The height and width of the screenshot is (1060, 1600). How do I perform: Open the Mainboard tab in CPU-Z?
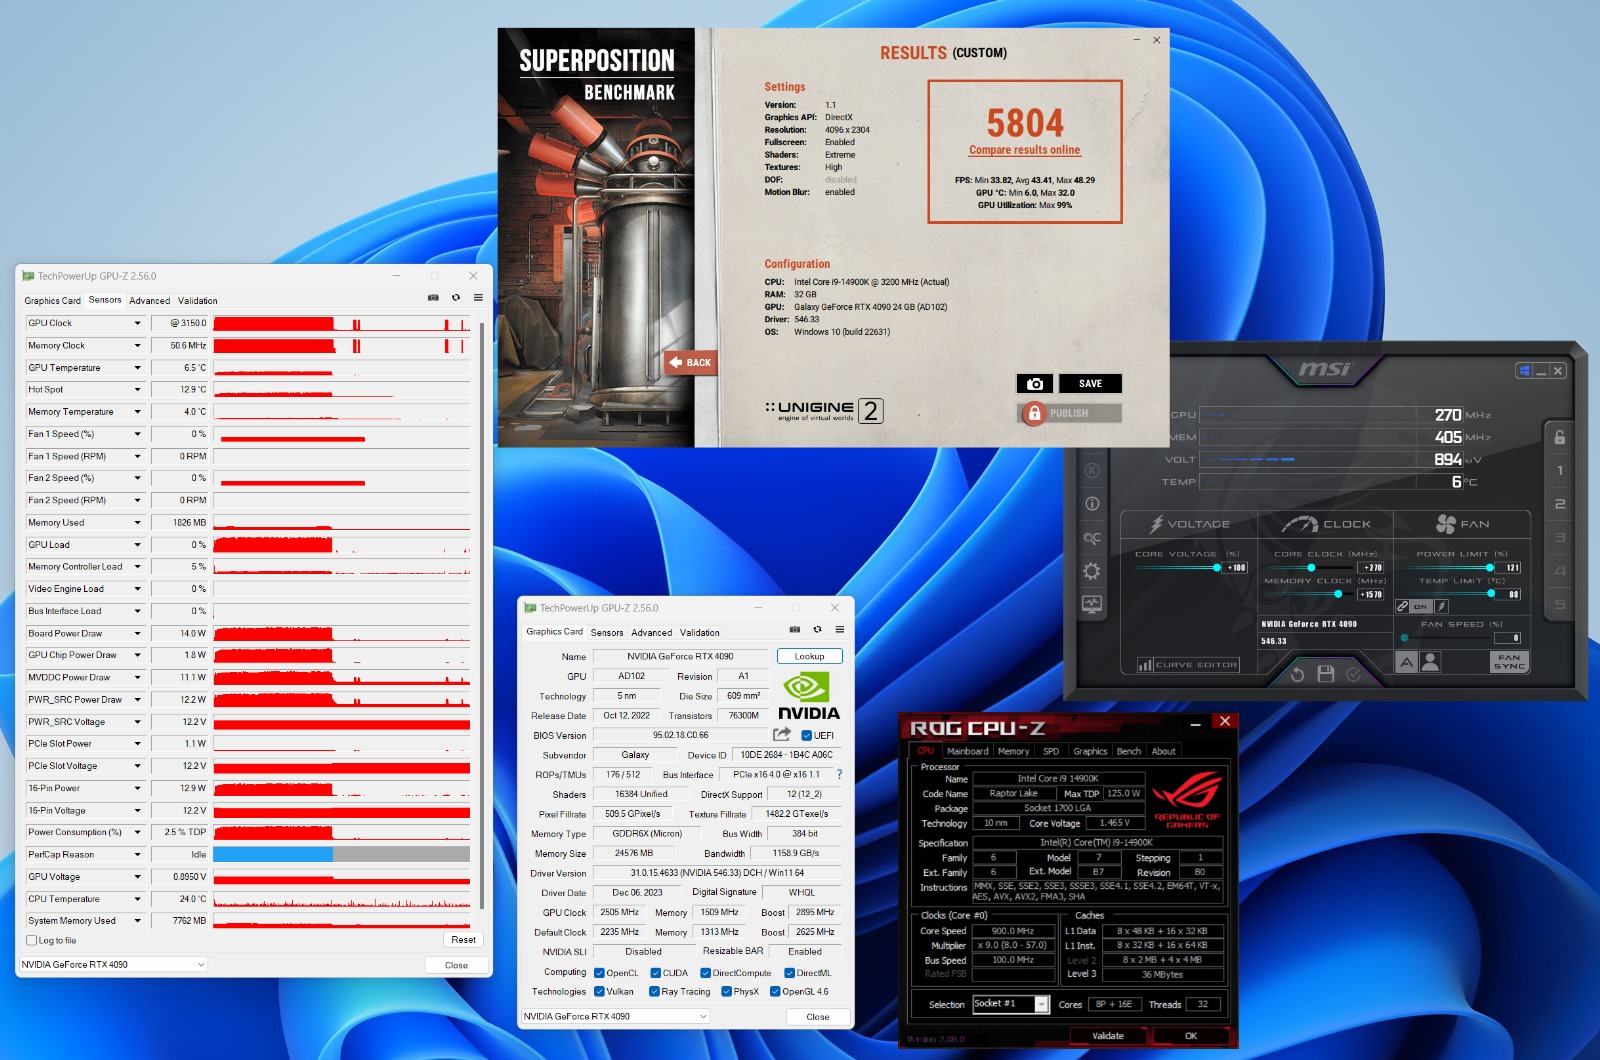click(967, 751)
